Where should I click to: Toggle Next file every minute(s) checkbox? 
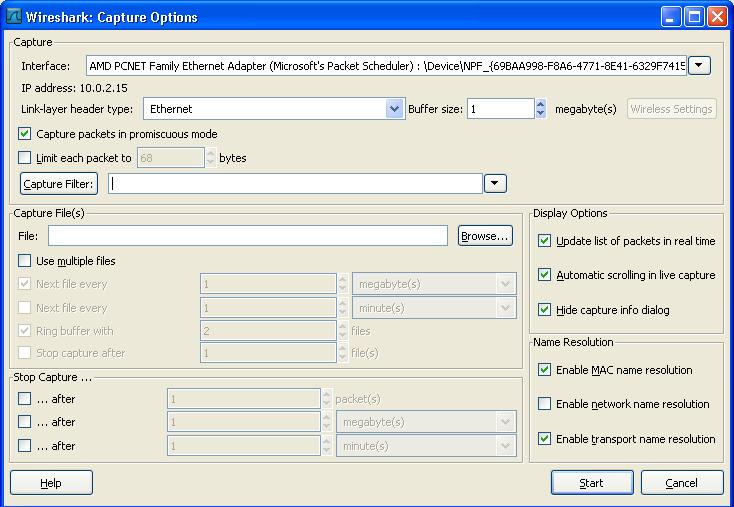click(24, 308)
